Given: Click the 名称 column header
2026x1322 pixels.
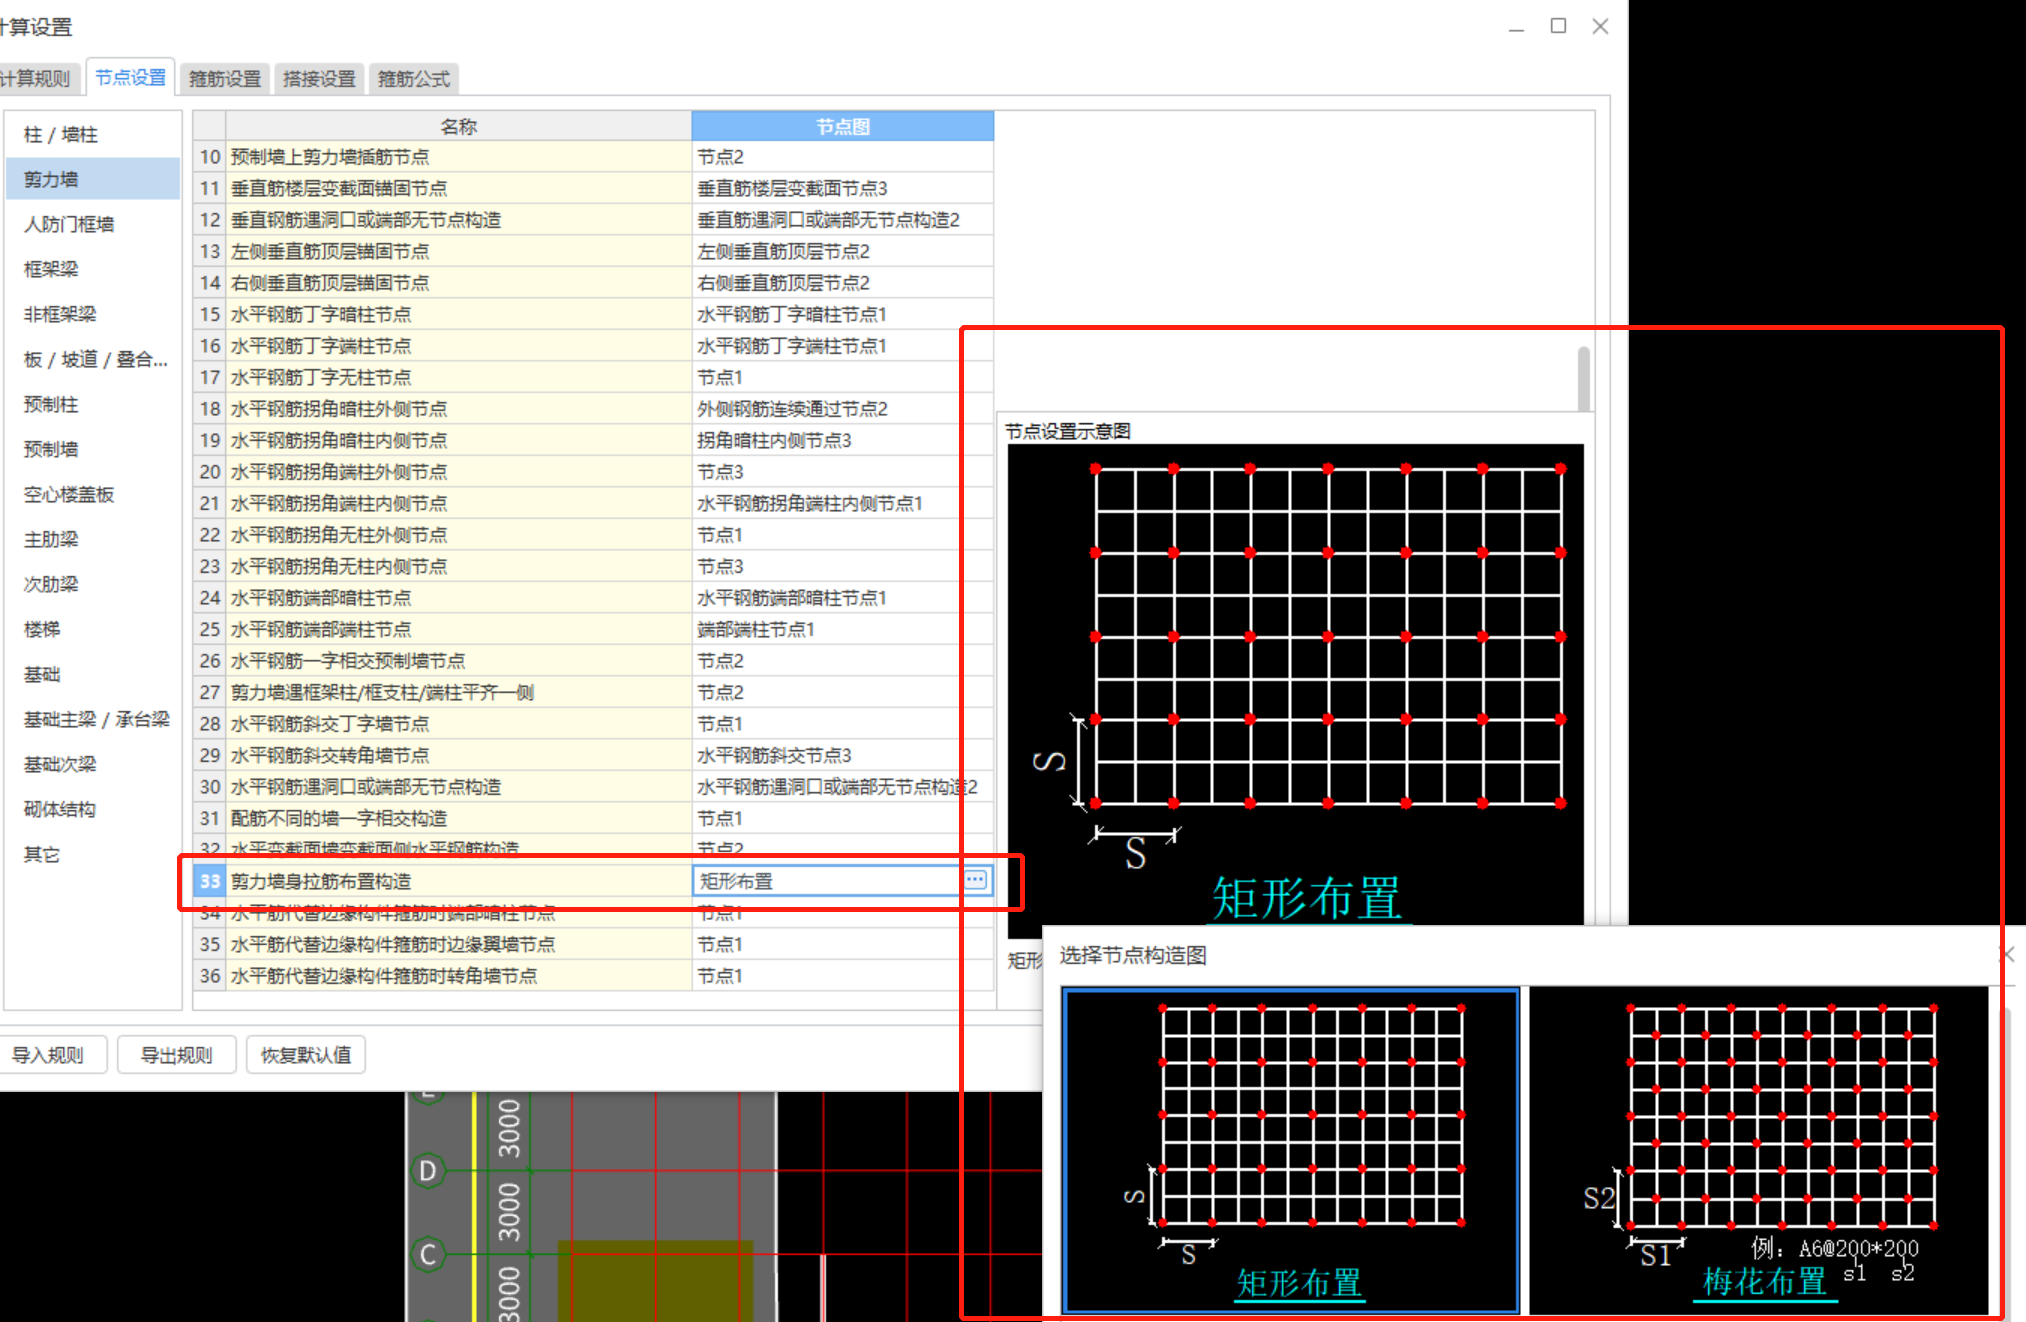Looking at the screenshot, I should (x=458, y=126).
